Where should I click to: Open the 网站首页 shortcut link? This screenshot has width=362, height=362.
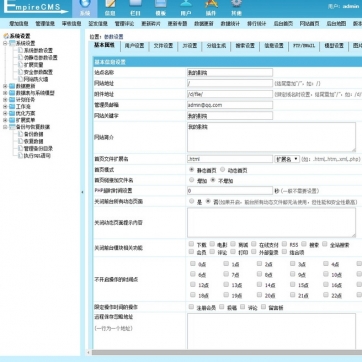tap(309, 24)
